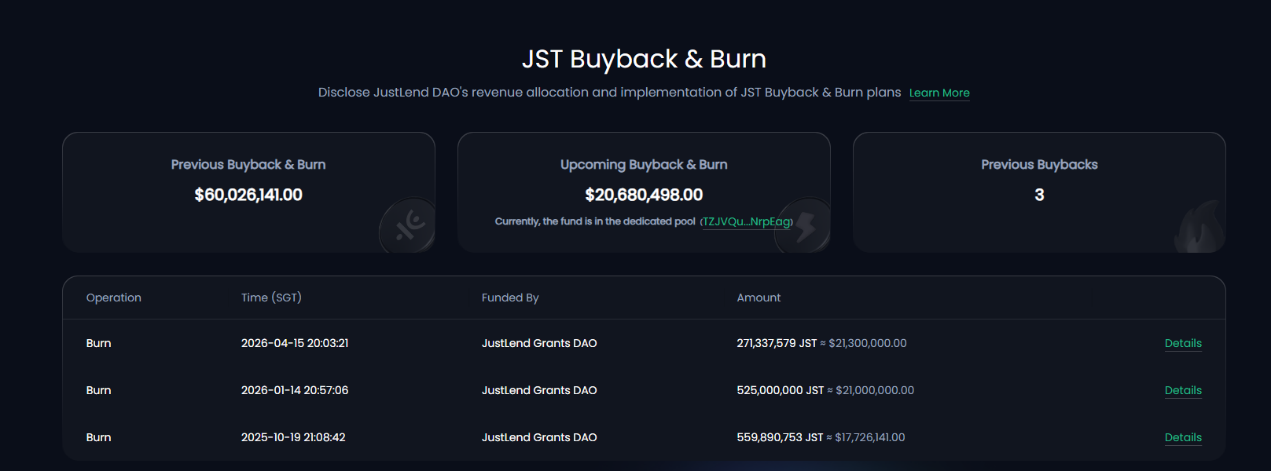Click the Funded By column header
The height and width of the screenshot is (471, 1271).
pyautogui.click(x=510, y=298)
